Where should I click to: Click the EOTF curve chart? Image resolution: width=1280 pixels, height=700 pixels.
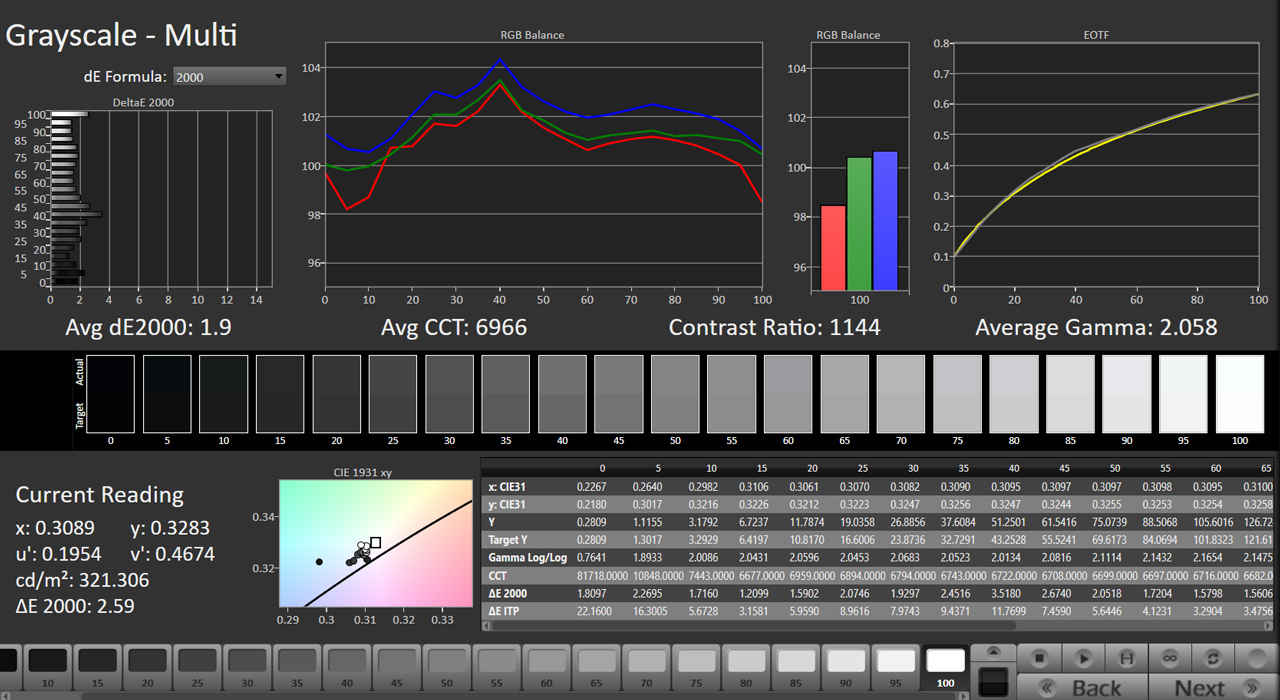click(x=1106, y=166)
